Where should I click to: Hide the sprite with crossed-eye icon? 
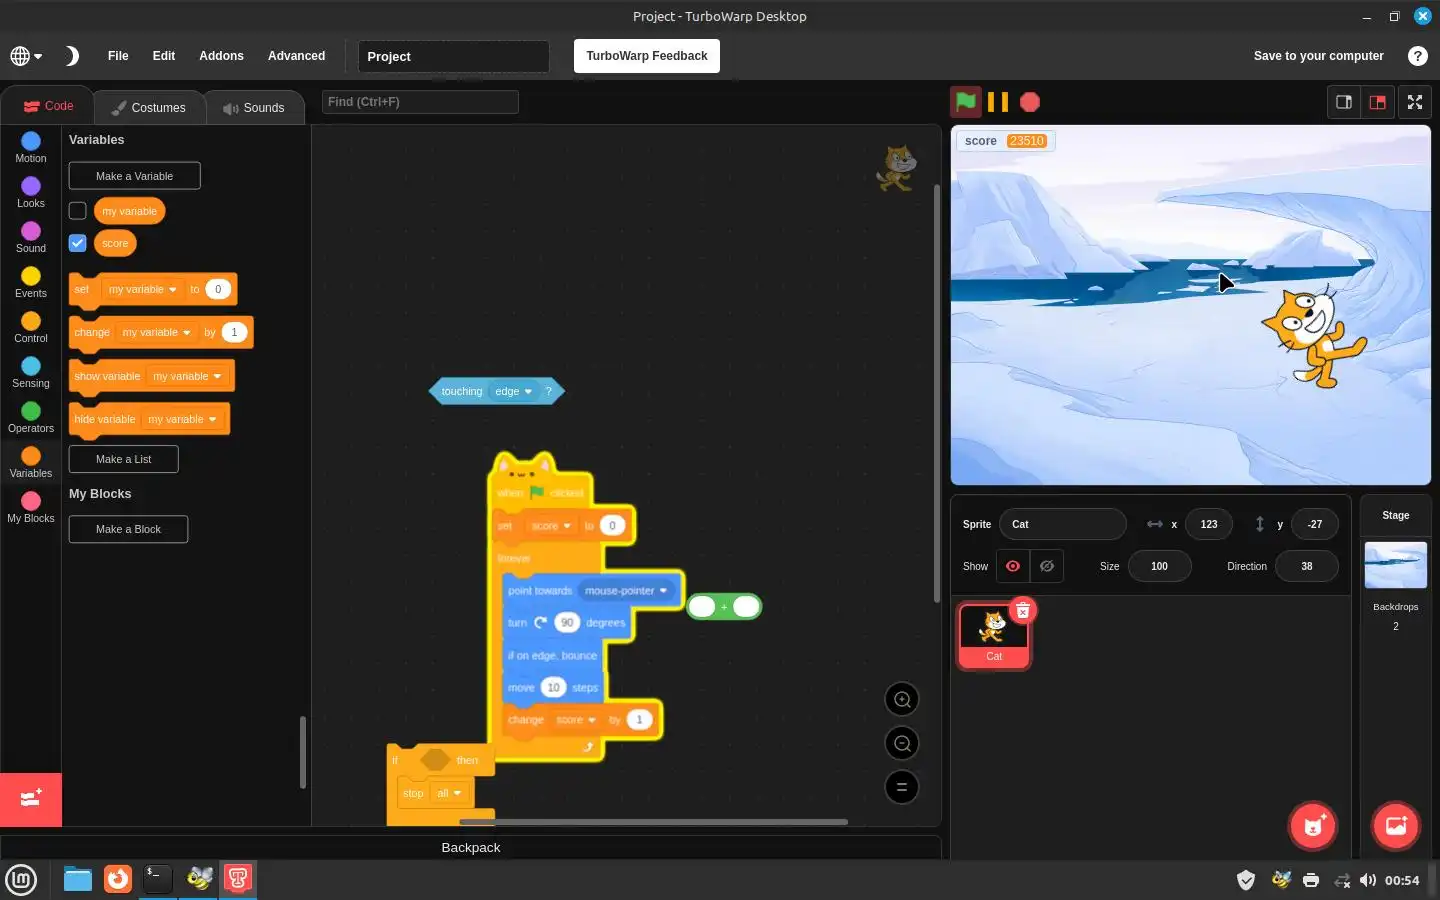click(x=1047, y=566)
